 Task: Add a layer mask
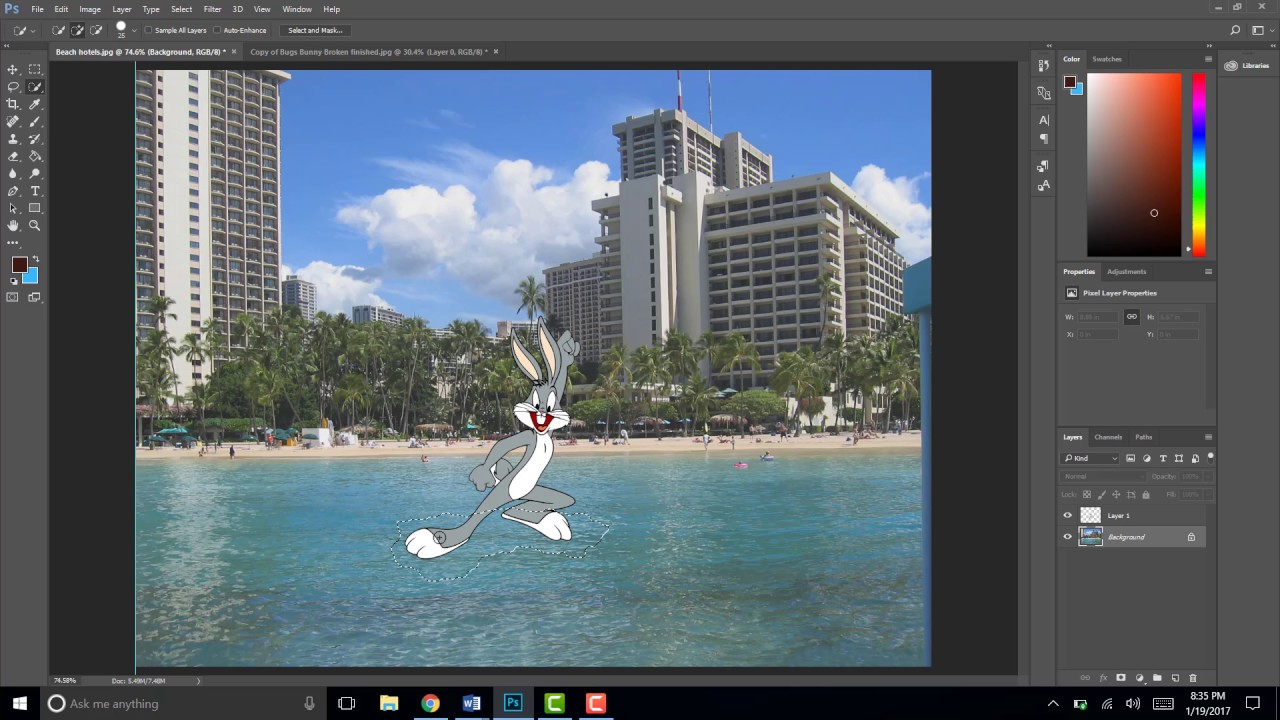(1121, 678)
